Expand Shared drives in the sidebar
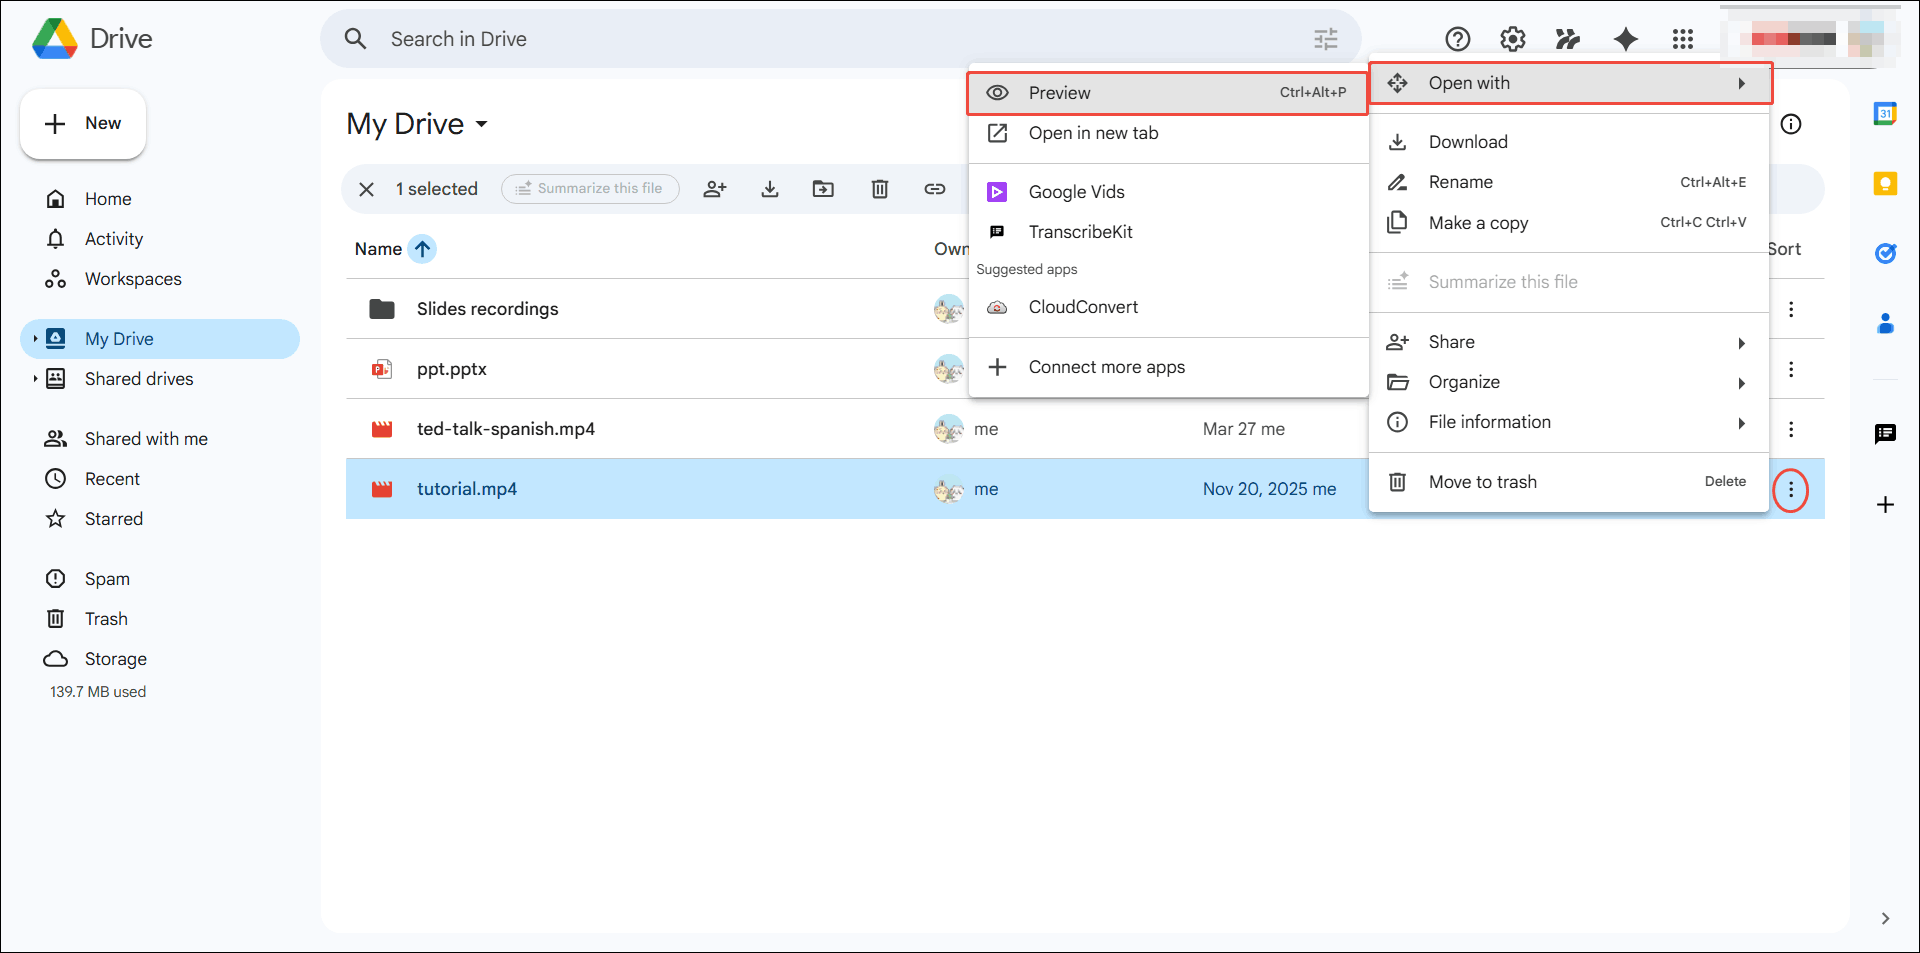The height and width of the screenshot is (953, 1920). 36,379
